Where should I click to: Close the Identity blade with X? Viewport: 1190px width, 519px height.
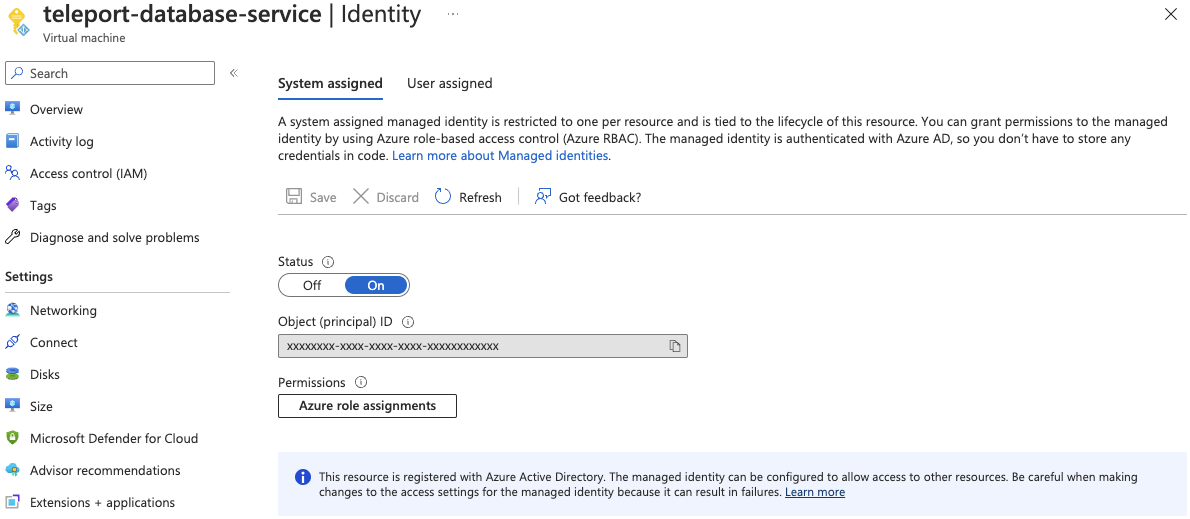click(1170, 14)
